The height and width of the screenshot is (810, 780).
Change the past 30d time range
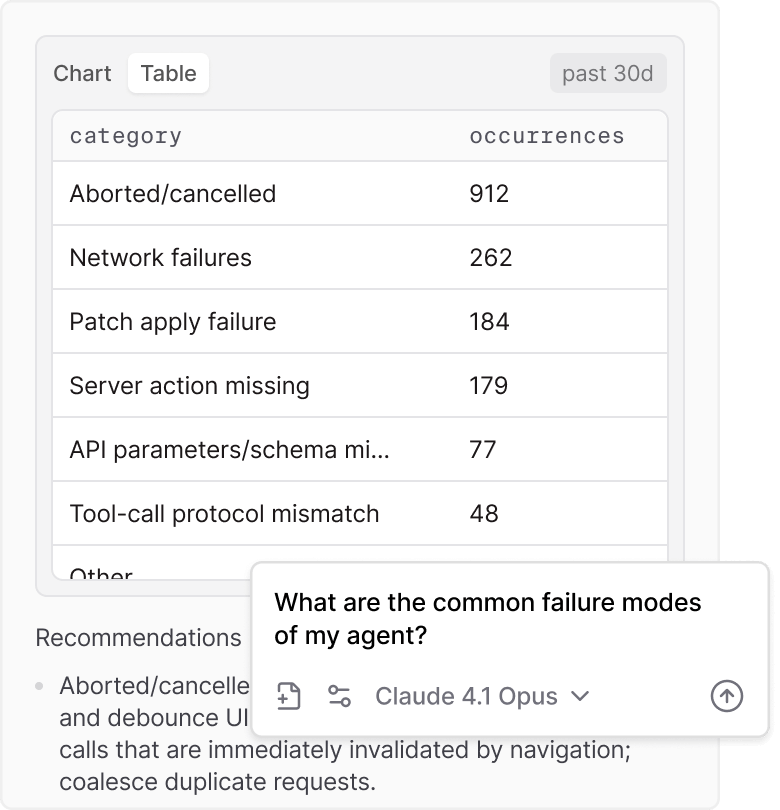pyautogui.click(x=608, y=74)
